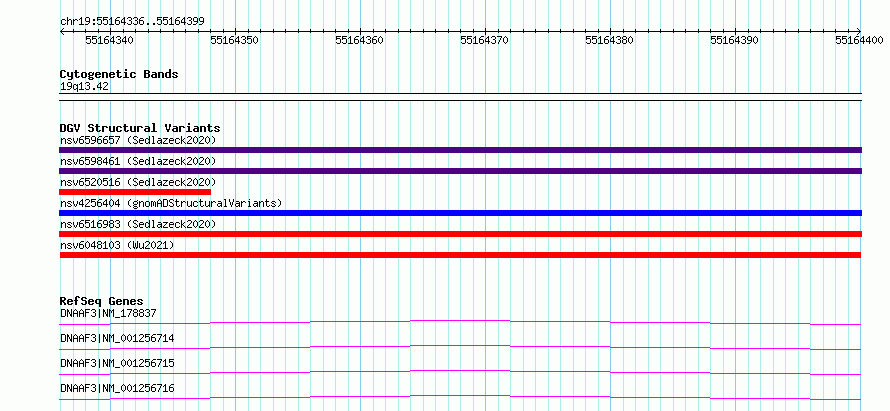Screen dimensions: 890x411
Task: Click gene label DNAAF3|NM_001256716
Action: (x=117, y=388)
